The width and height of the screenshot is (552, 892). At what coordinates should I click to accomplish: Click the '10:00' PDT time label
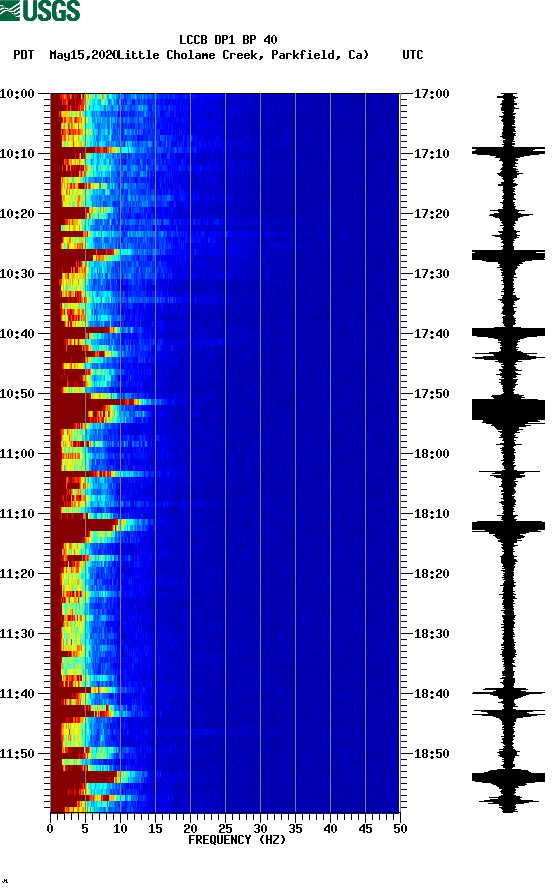pos(17,94)
